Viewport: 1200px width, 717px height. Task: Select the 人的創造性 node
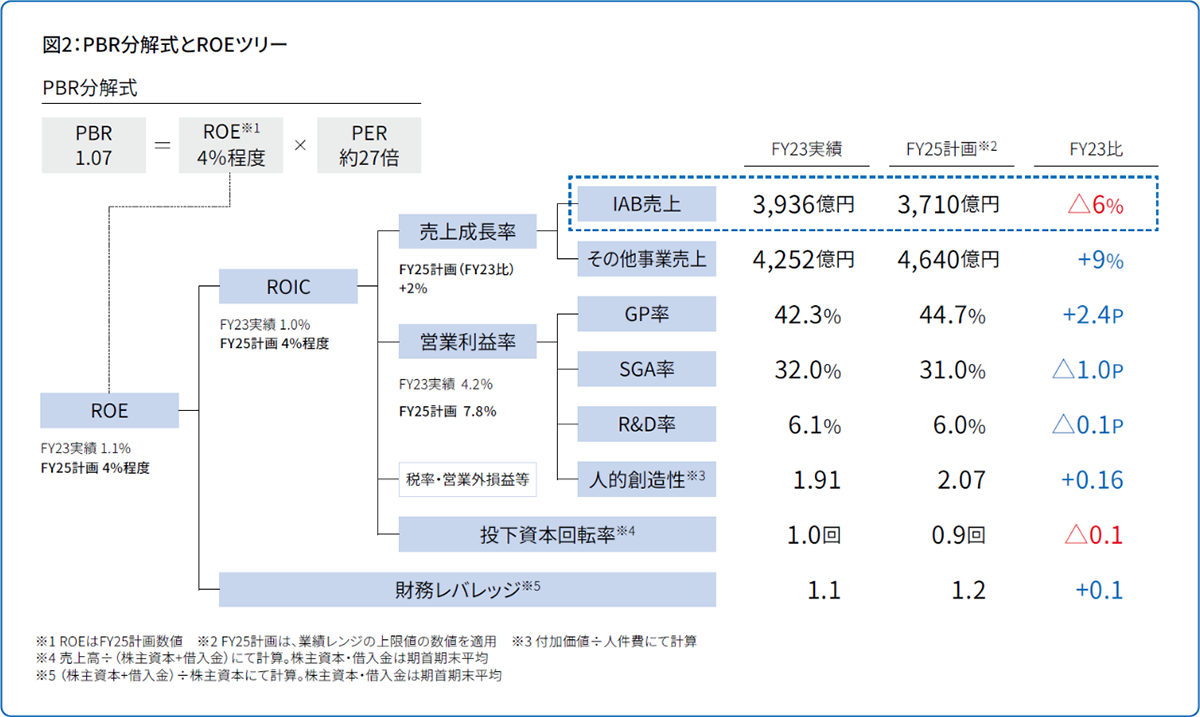tap(647, 479)
